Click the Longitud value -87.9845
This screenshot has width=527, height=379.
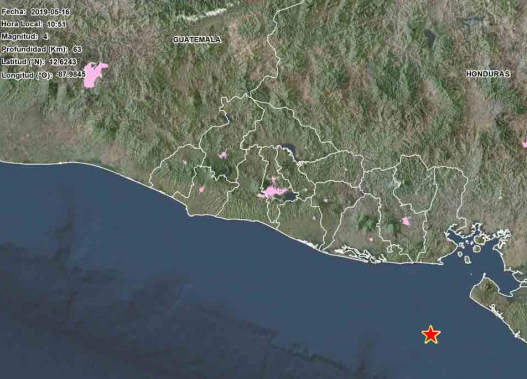click(71, 75)
